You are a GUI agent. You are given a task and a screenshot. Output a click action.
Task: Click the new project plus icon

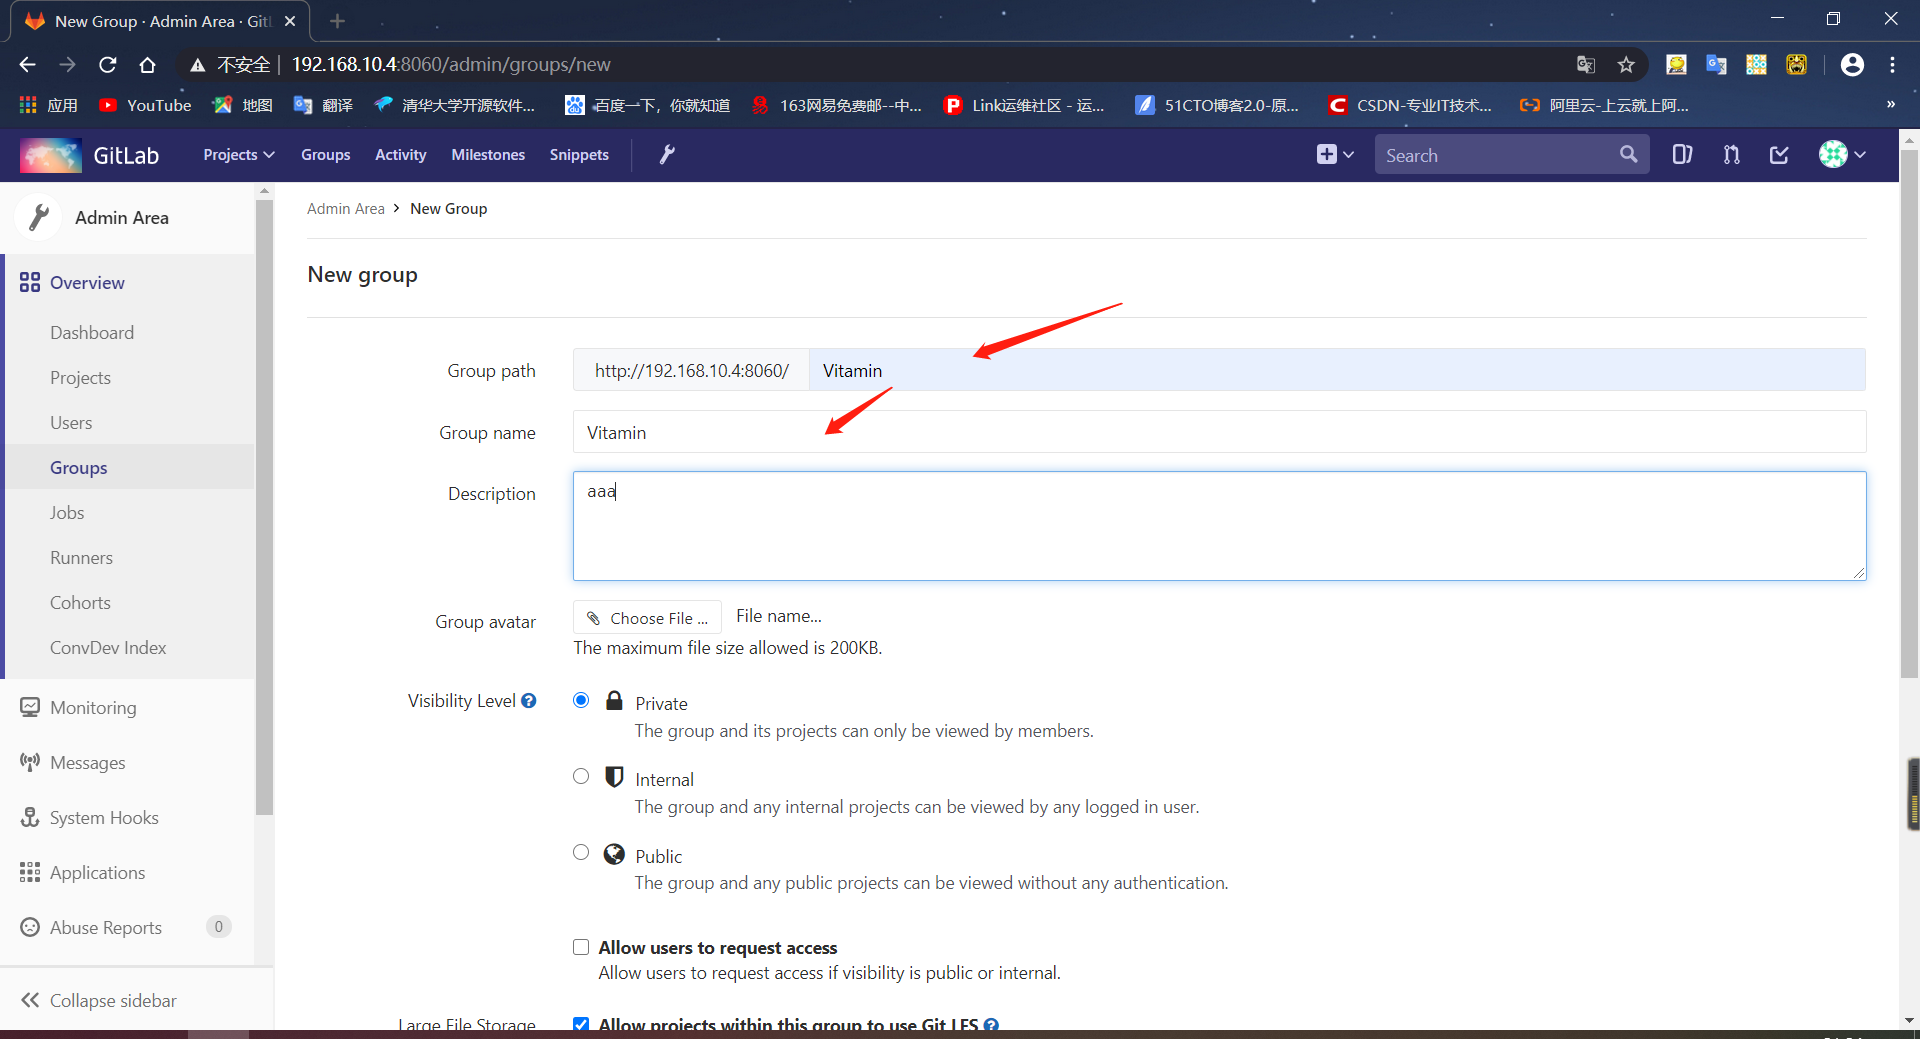coord(1328,155)
